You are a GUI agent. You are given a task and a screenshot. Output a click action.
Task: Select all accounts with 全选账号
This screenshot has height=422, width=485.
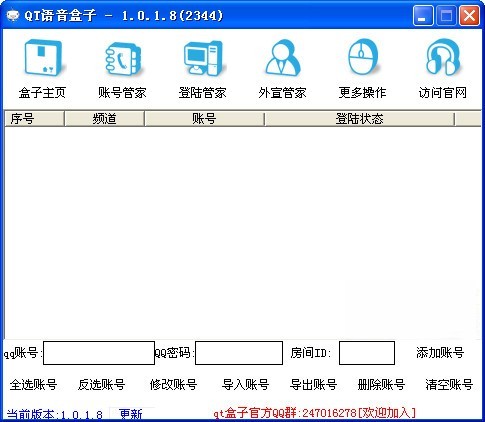pos(33,384)
